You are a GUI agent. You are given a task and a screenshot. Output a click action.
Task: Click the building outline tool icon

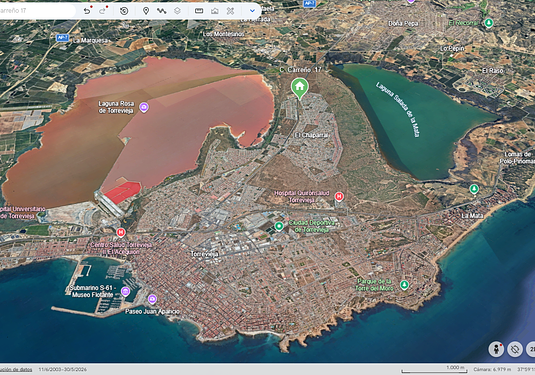point(215,11)
